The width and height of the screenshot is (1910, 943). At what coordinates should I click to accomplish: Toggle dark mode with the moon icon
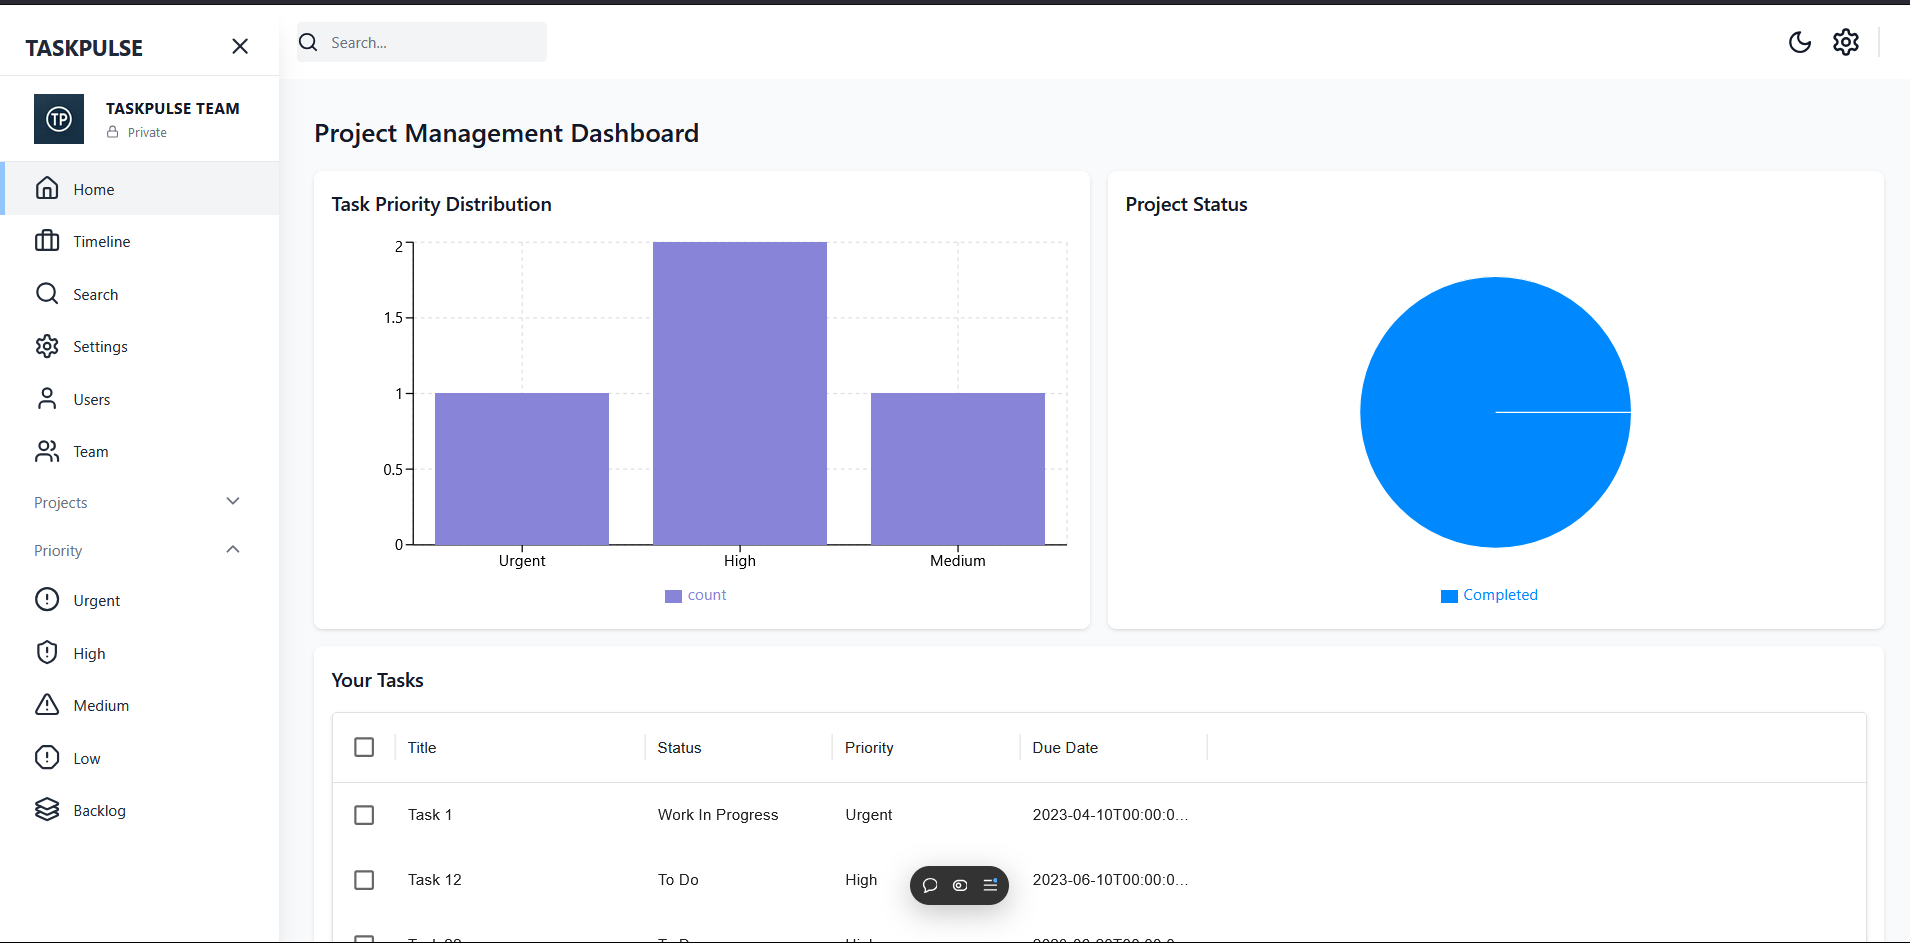pos(1800,42)
